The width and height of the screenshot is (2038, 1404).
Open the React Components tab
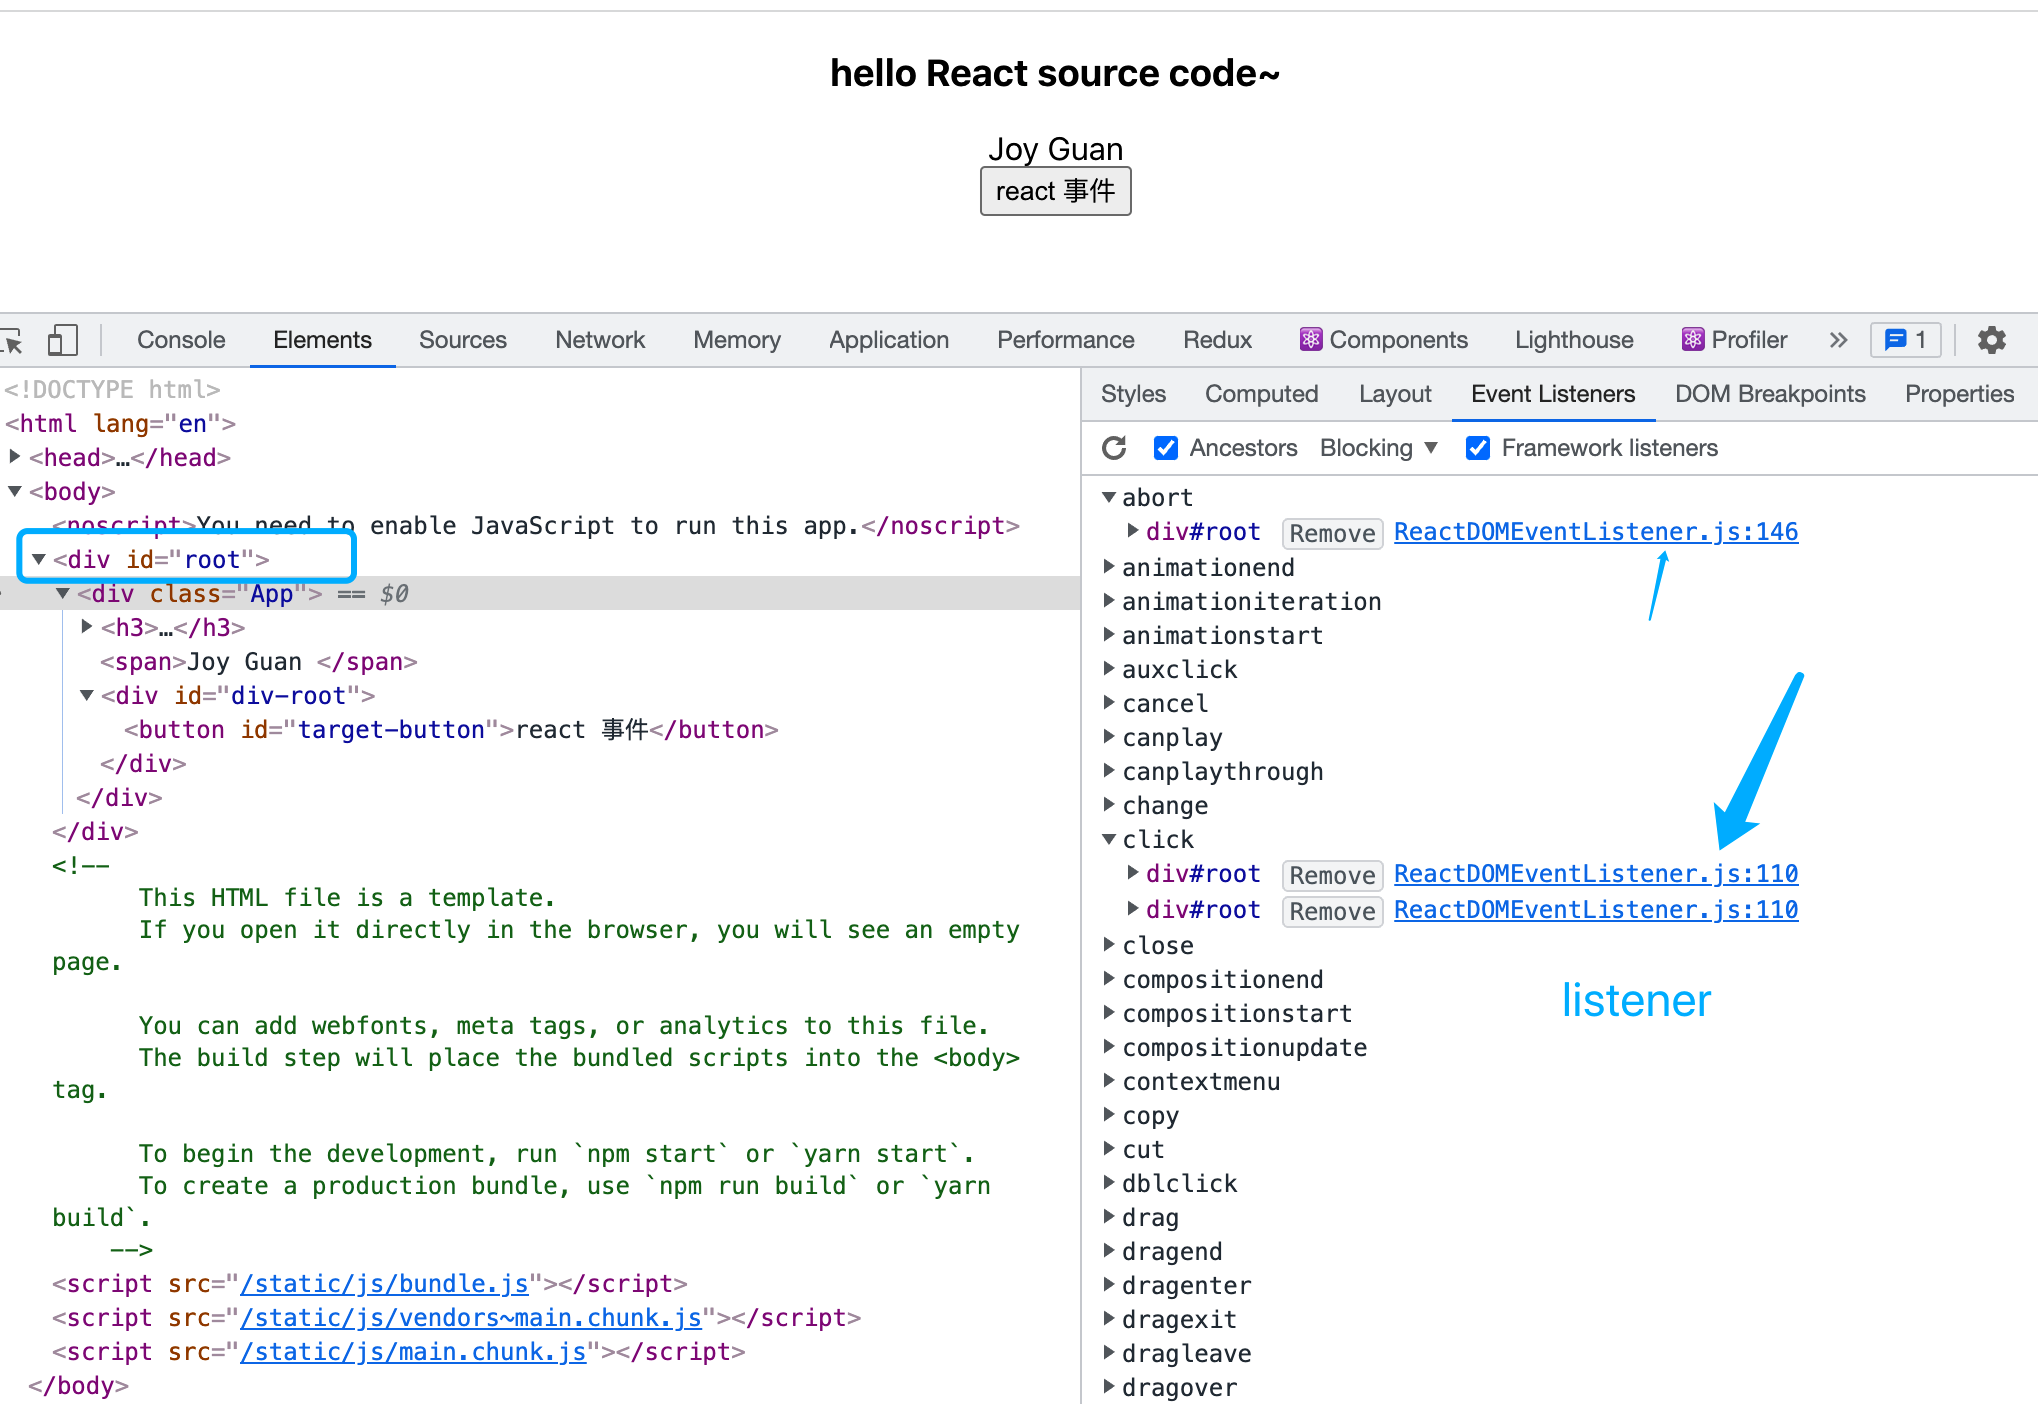1384,340
